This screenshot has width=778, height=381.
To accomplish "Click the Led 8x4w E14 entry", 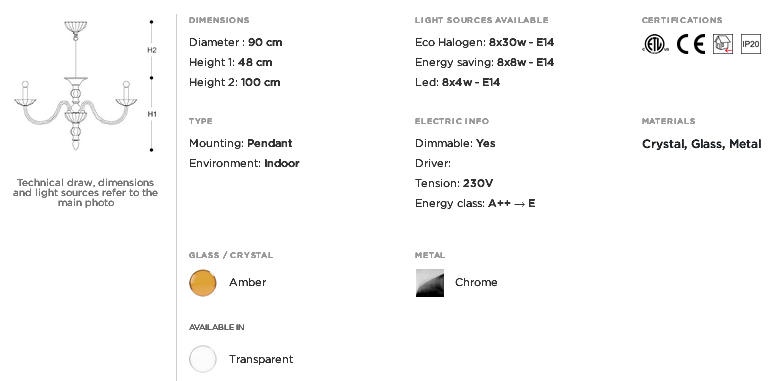I will [x=457, y=82].
